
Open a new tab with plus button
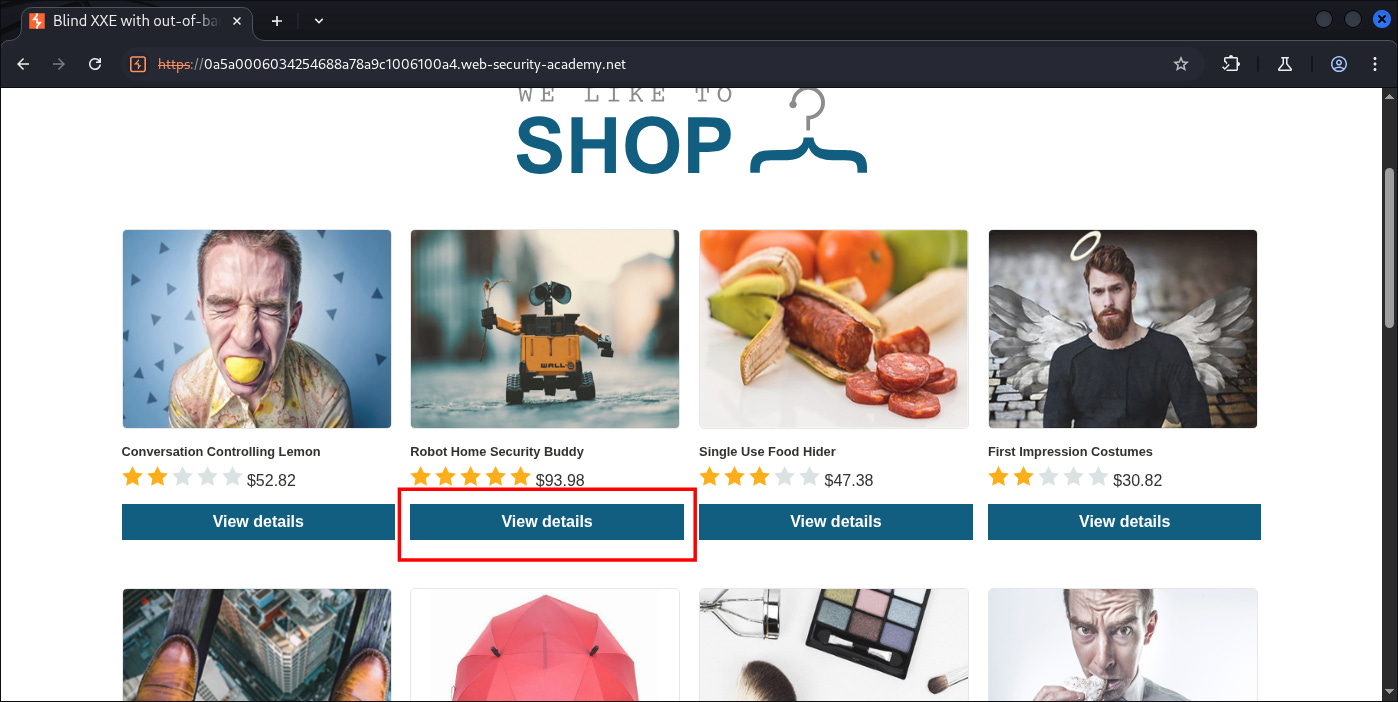tap(277, 20)
